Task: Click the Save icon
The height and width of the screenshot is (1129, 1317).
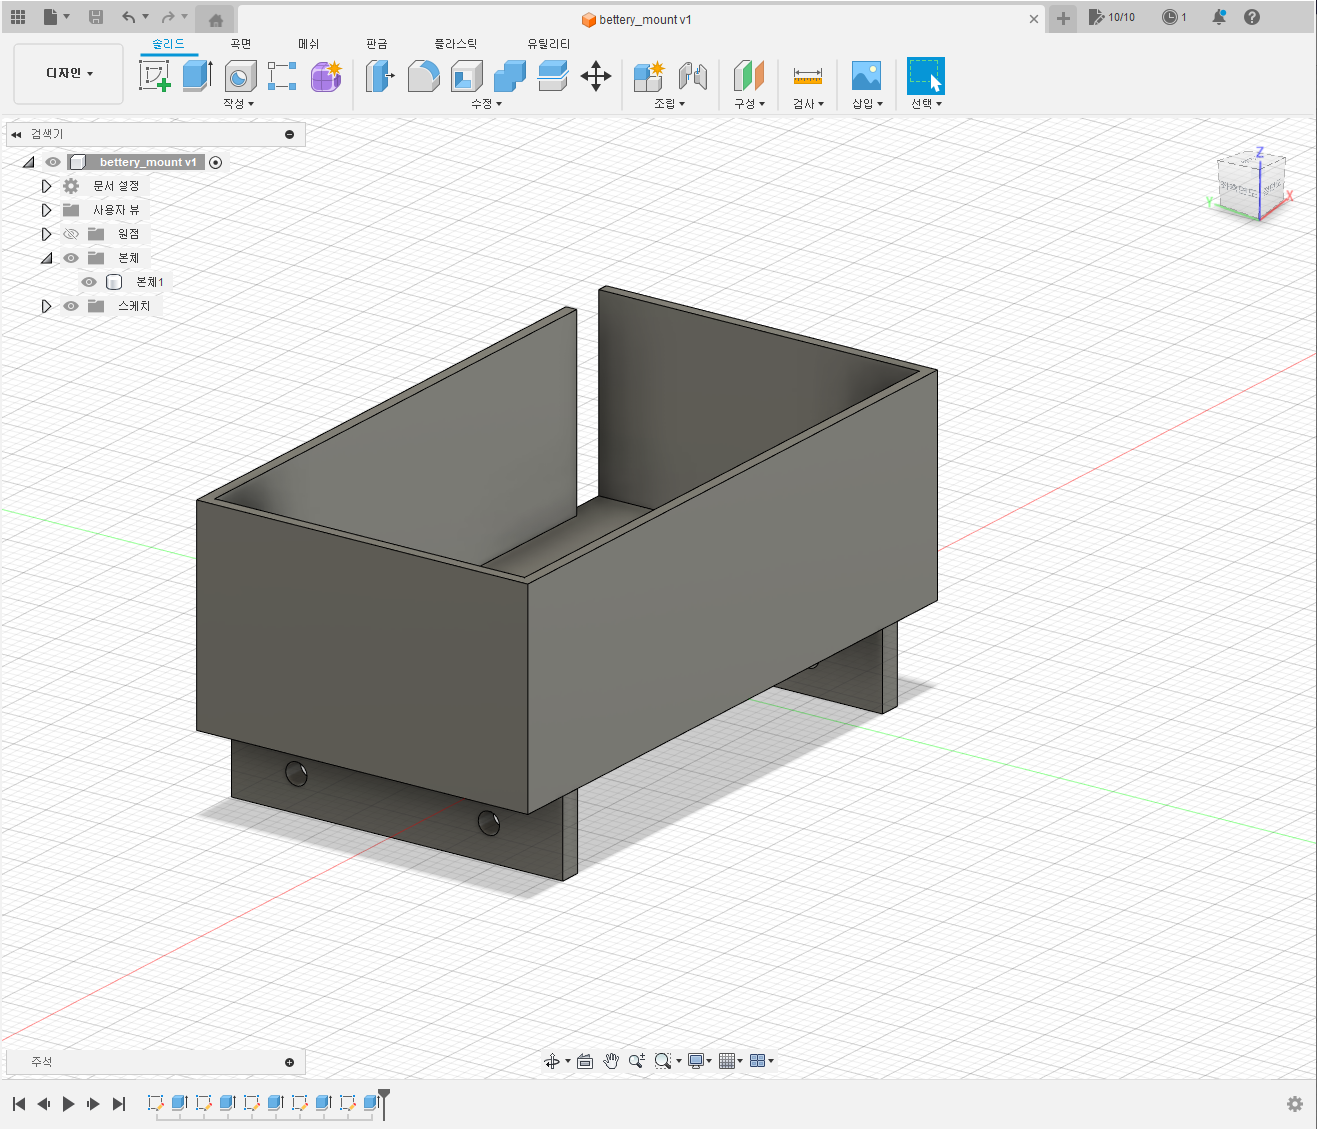Action: pos(96,17)
